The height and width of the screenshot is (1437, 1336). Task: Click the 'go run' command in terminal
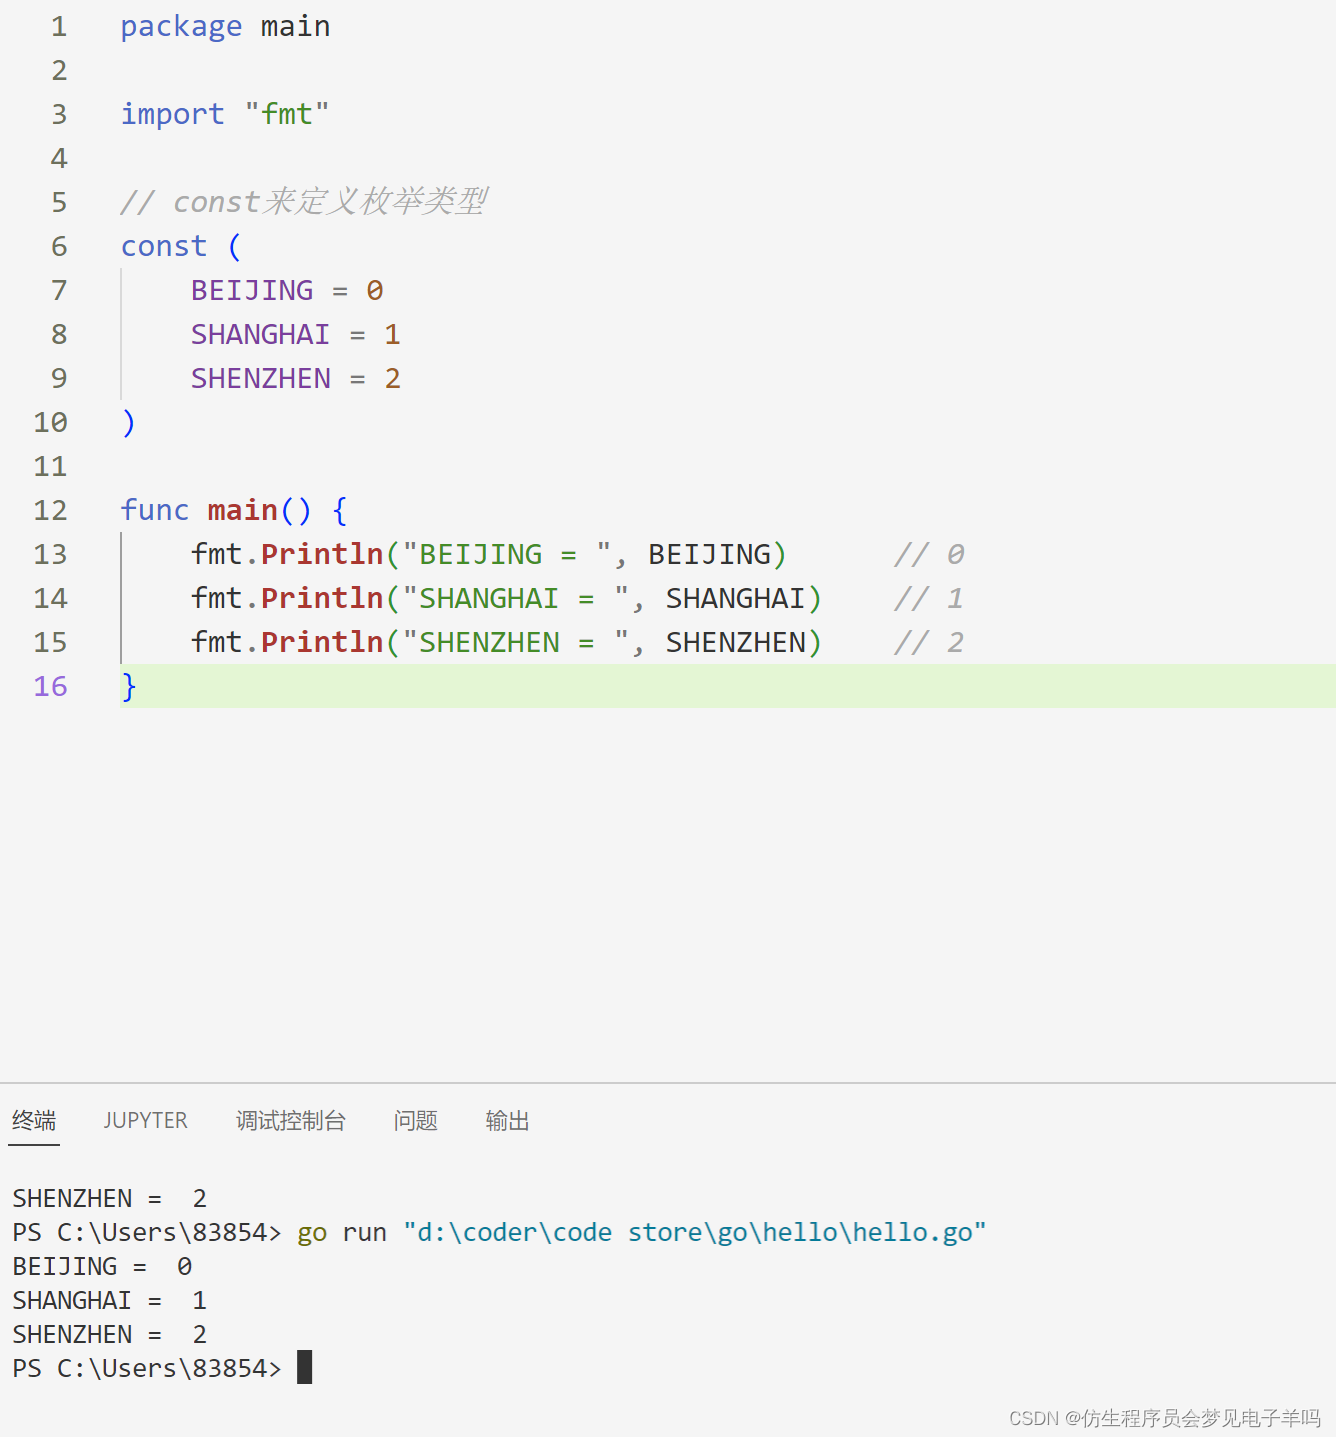[x=342, y=1232]
